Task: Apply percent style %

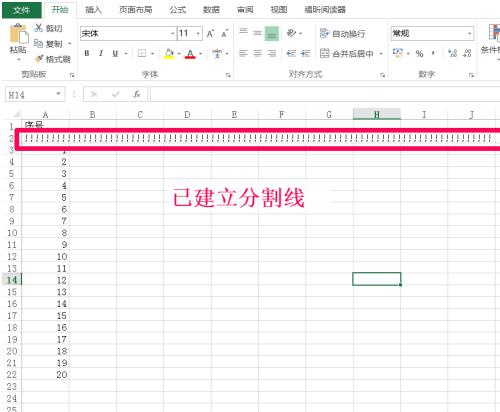Action: coord(419,53)
